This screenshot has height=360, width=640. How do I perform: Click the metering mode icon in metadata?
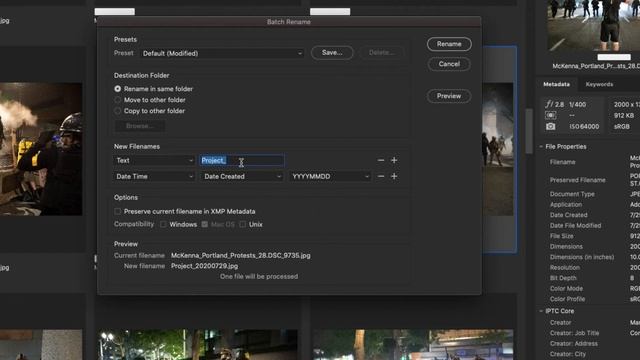(551, 116)
